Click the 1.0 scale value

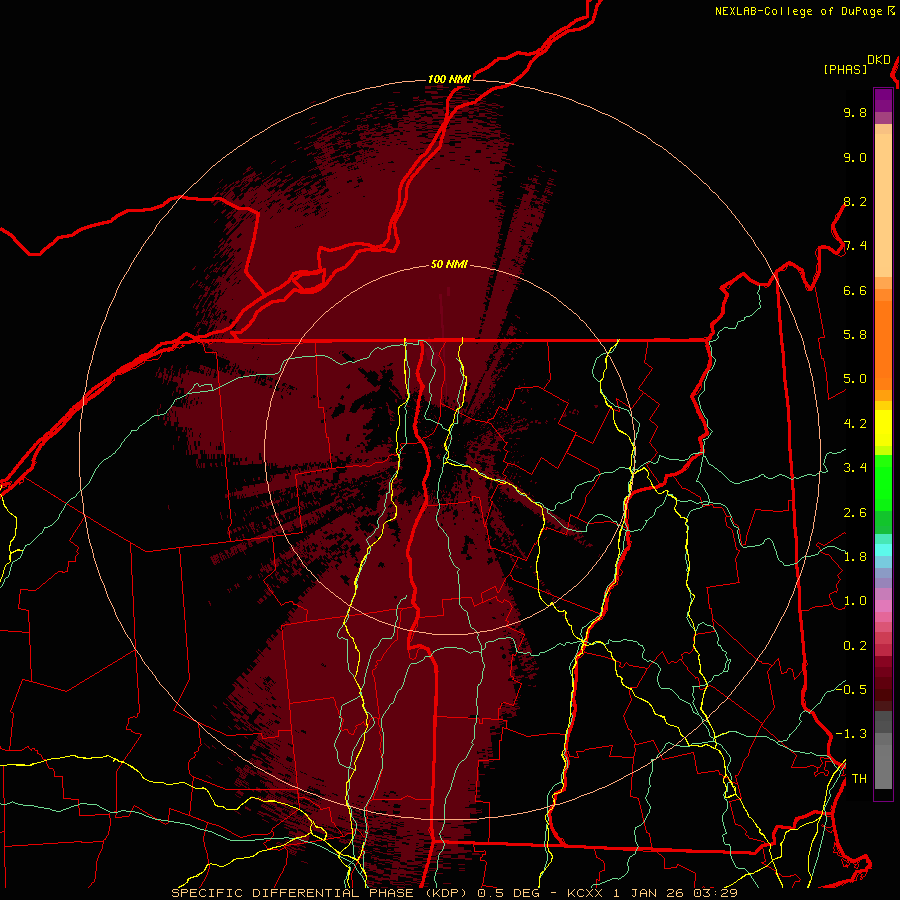[855, 601]
